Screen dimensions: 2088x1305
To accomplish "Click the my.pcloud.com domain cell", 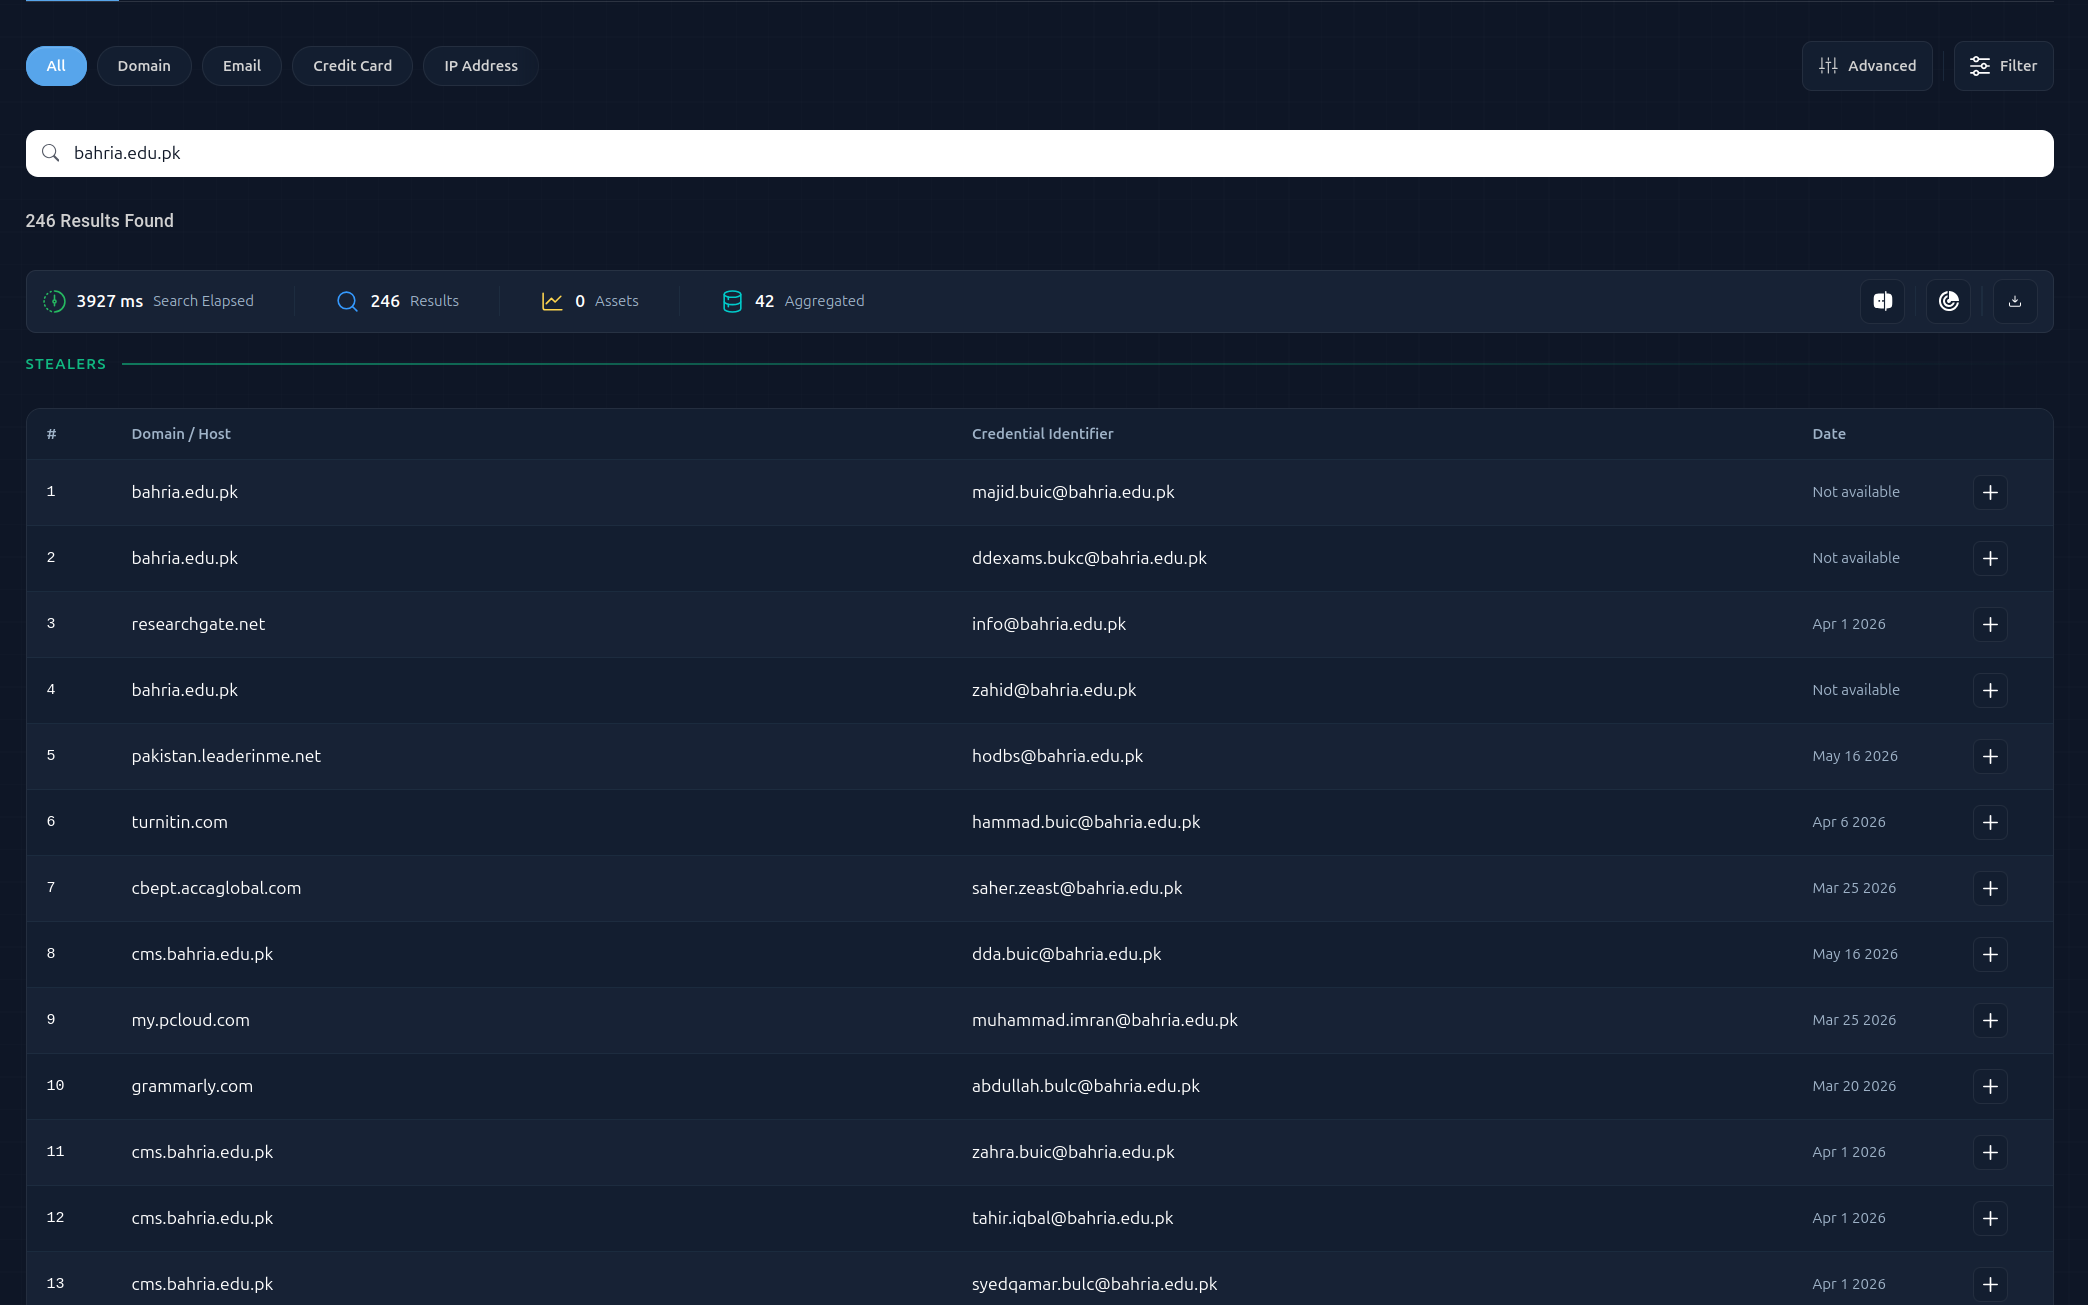I will pyautogui.click(x=190, y=1020).
